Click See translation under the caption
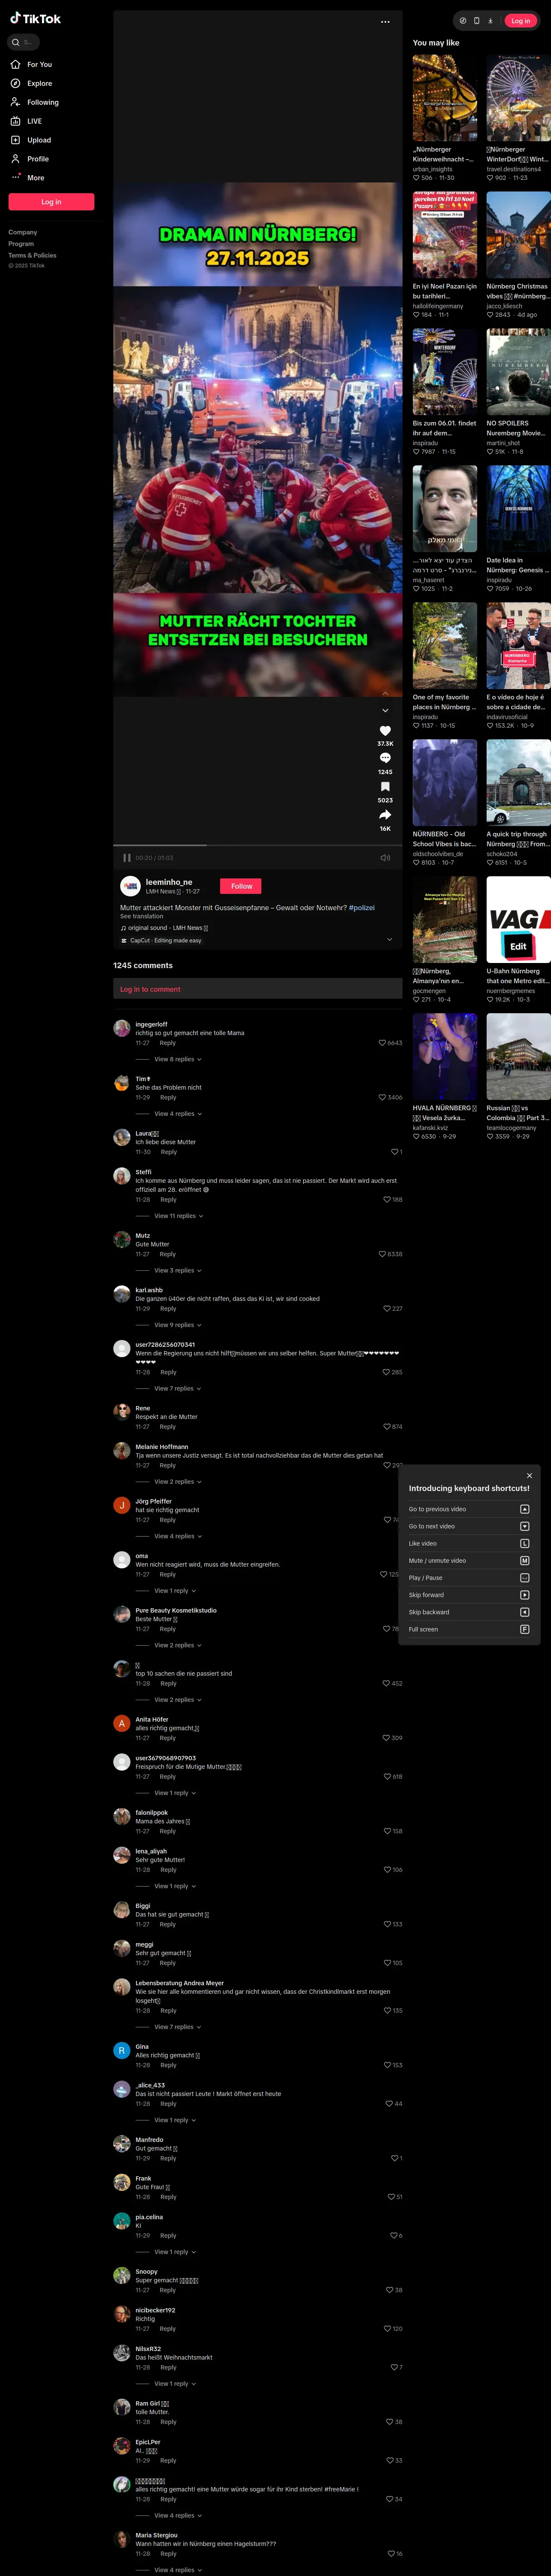 coord(141,916)
